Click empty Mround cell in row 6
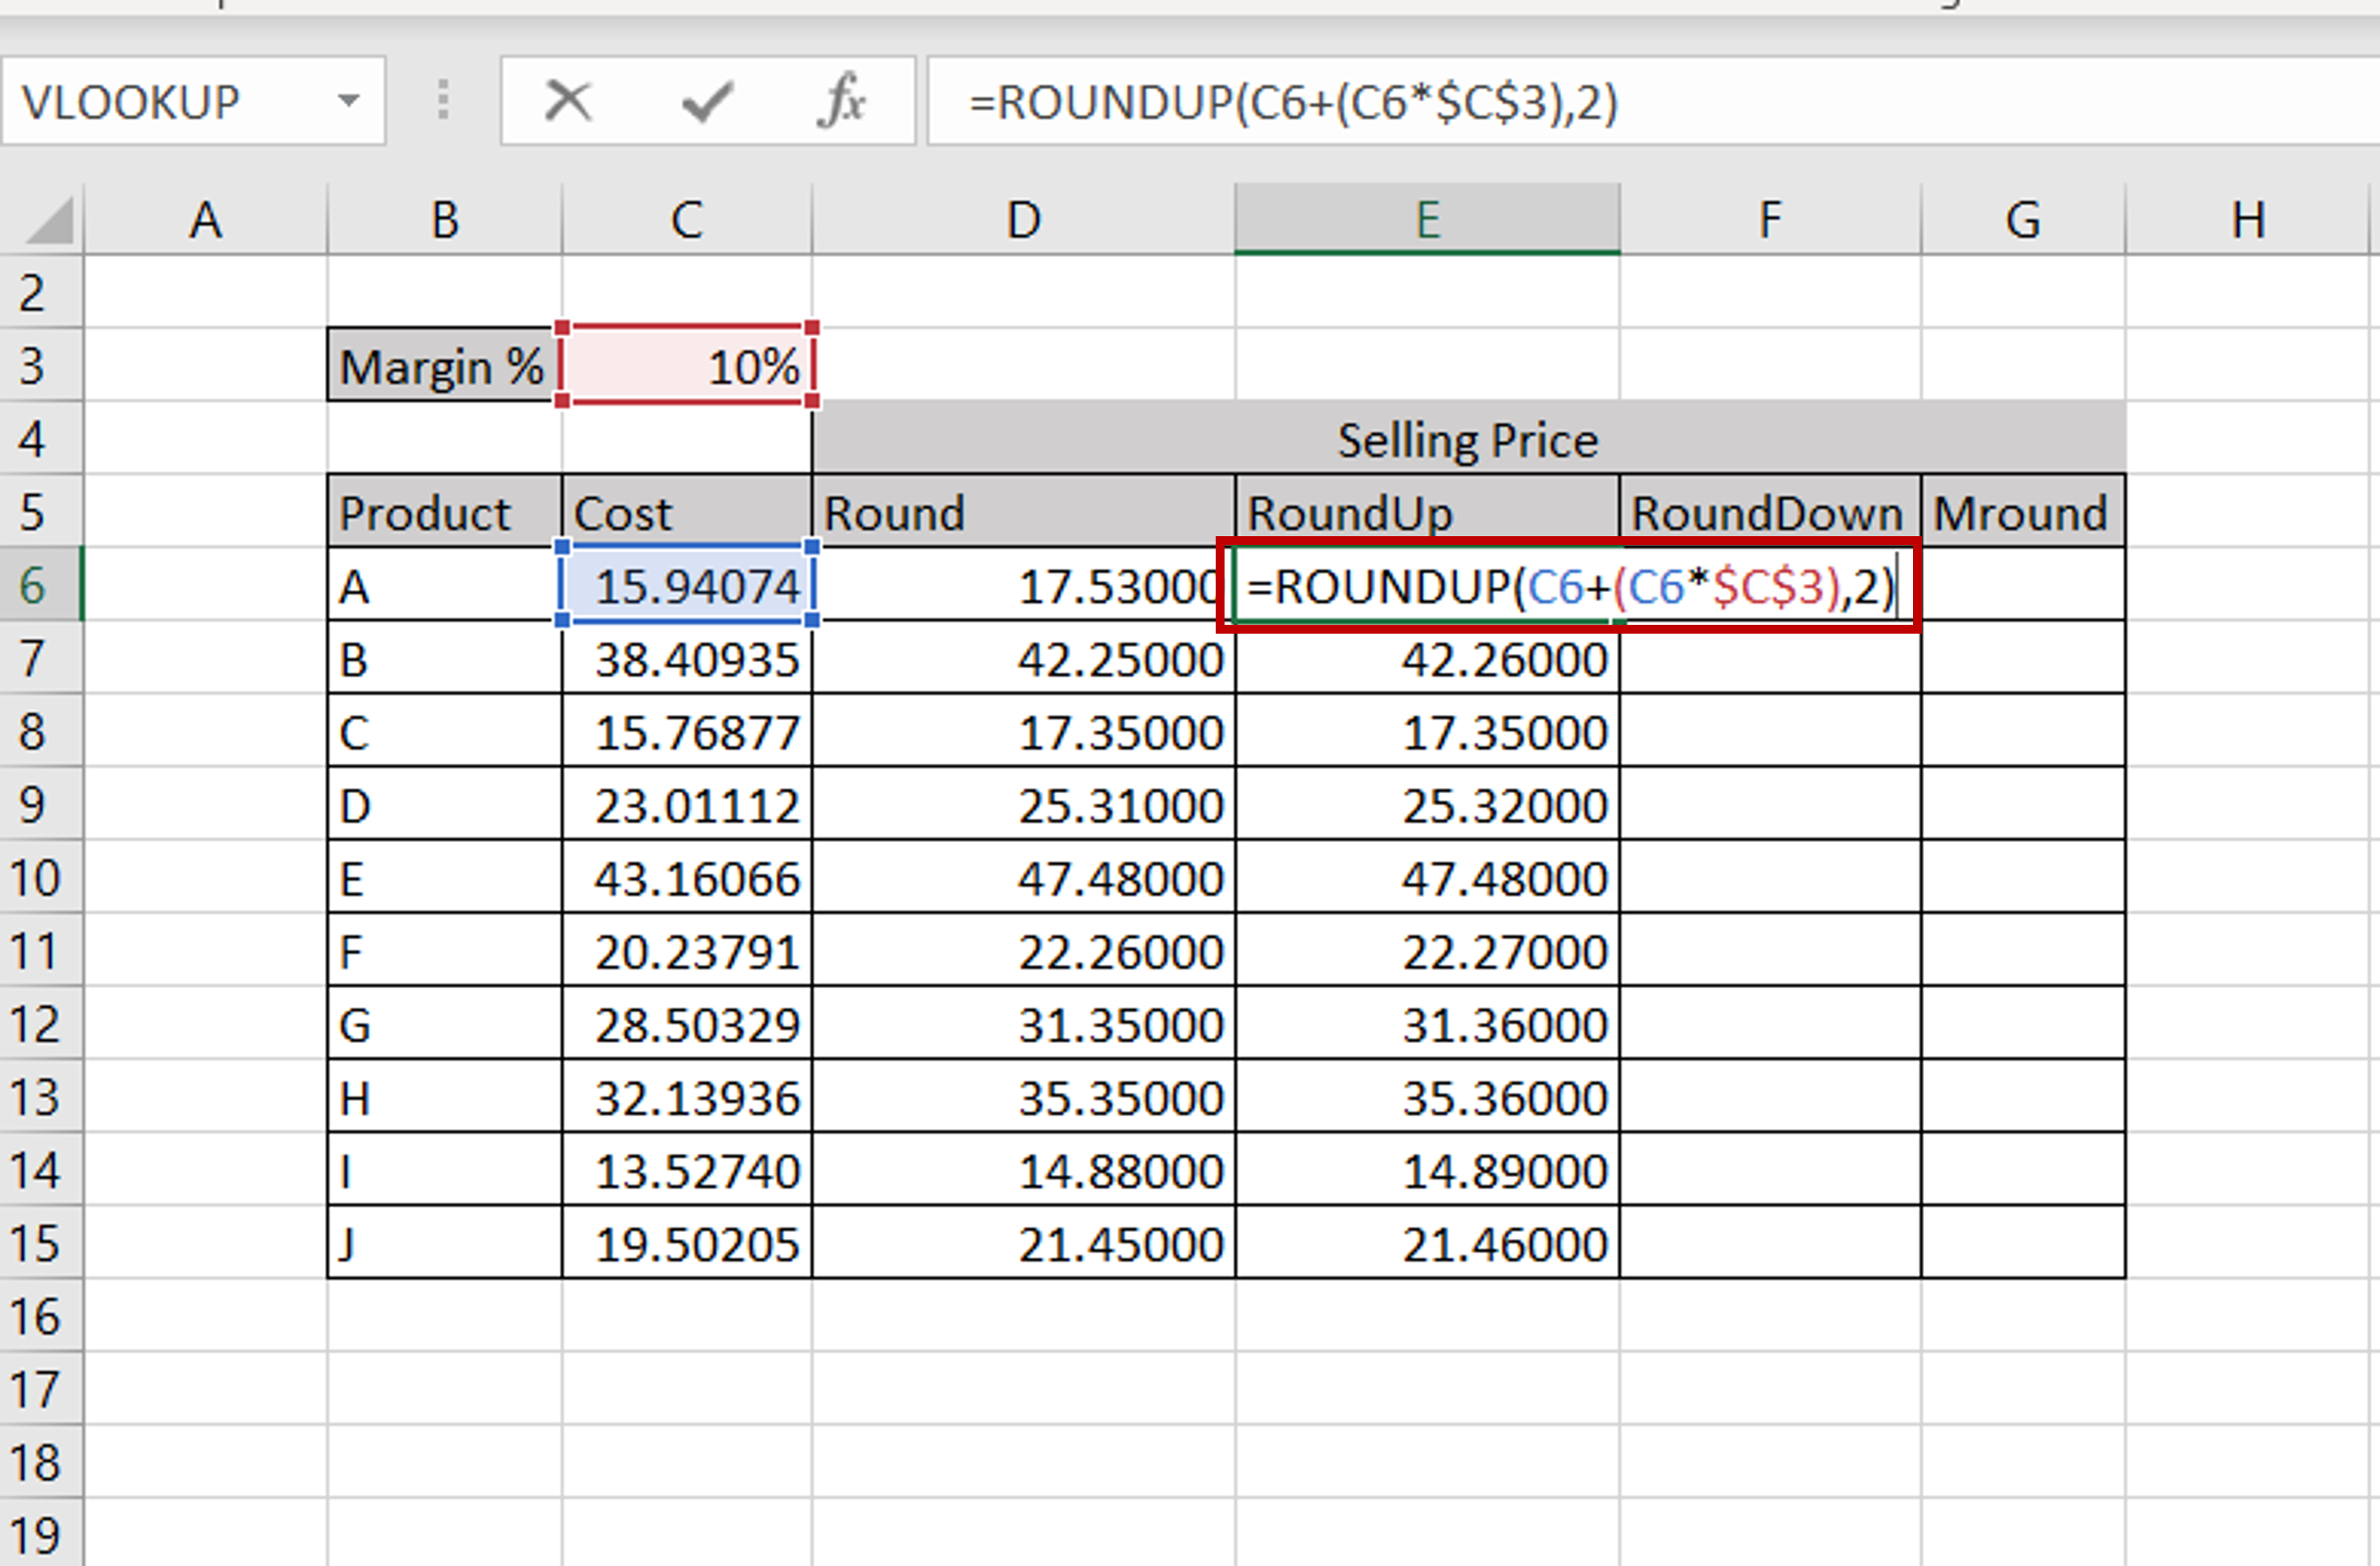This screenshot has height=1566, width=2380. (x=2023, y=584)
